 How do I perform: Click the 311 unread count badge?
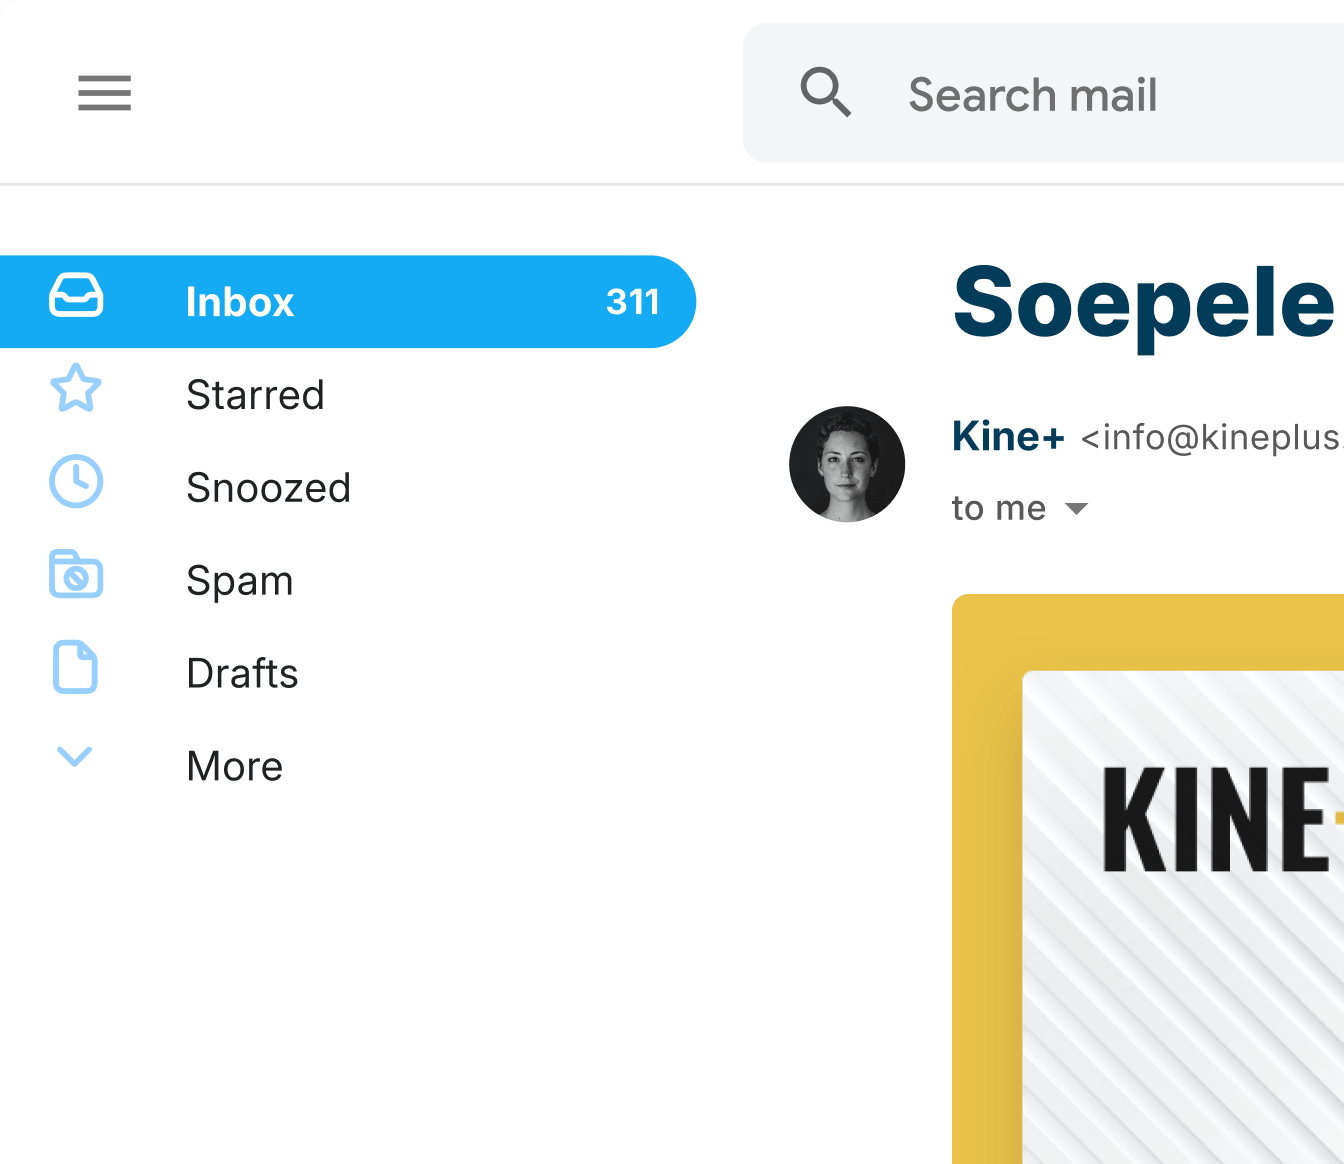click(x=633, y=301)
